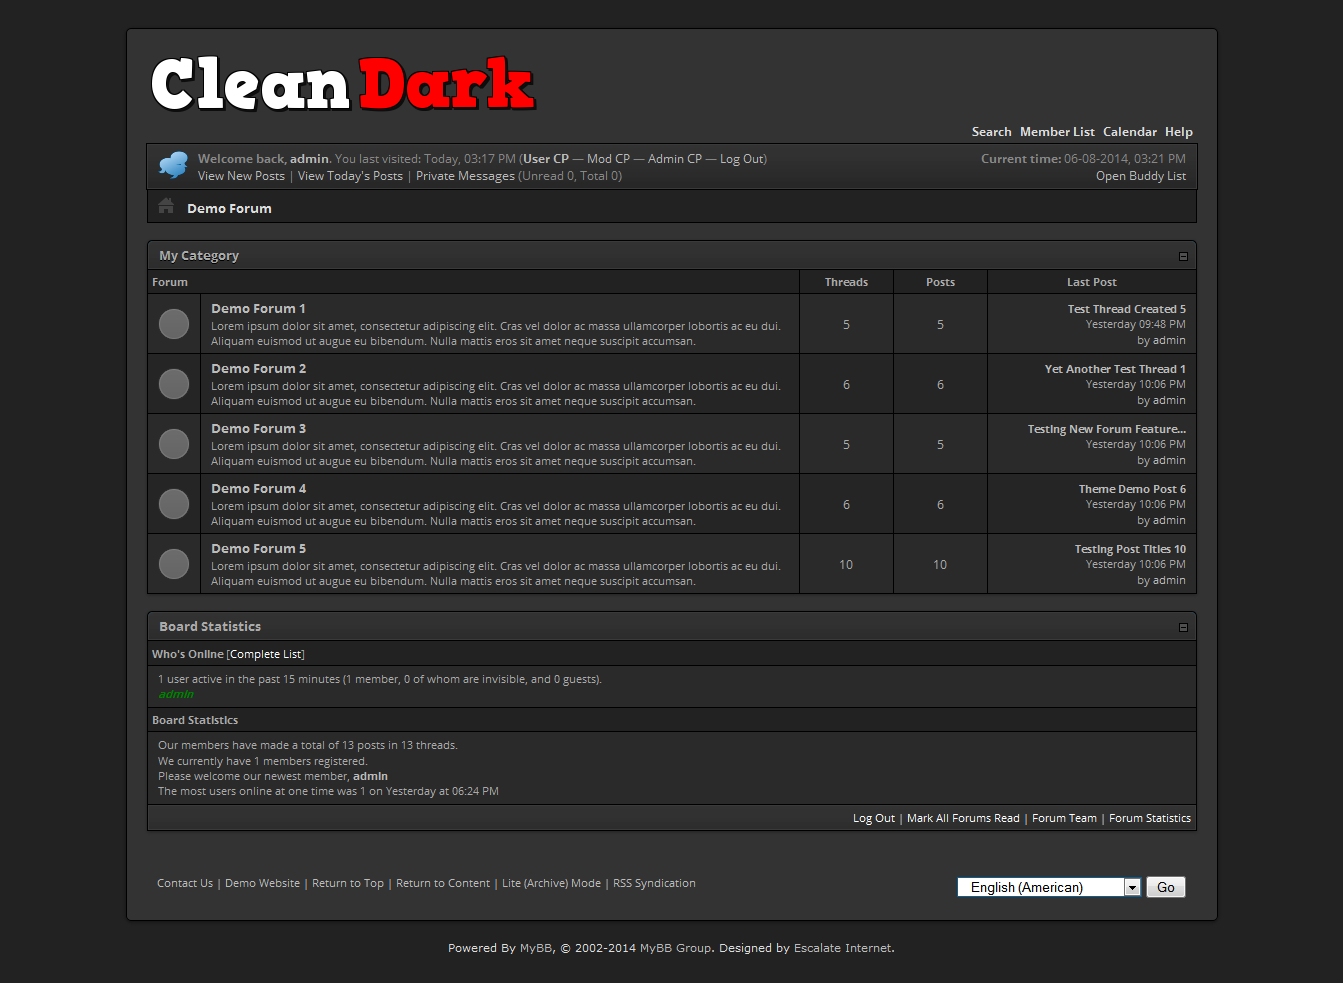The height and width of the screenshot is (983, 1343).
Task: Open the User CP link
Action: coord(546,159)
